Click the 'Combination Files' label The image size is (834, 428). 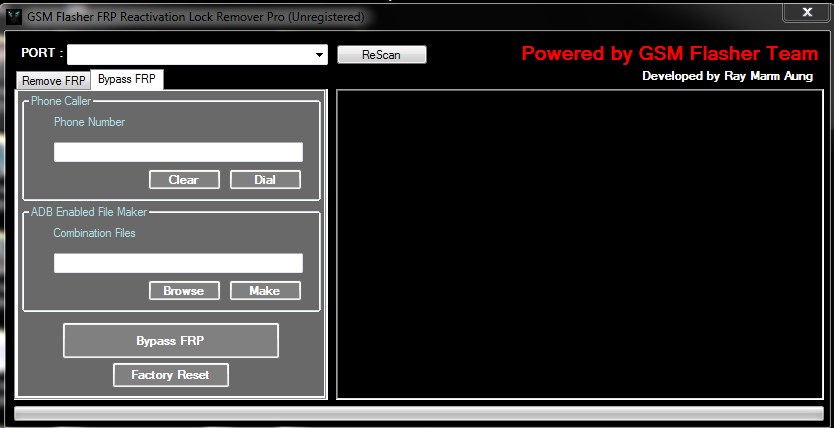94,233
